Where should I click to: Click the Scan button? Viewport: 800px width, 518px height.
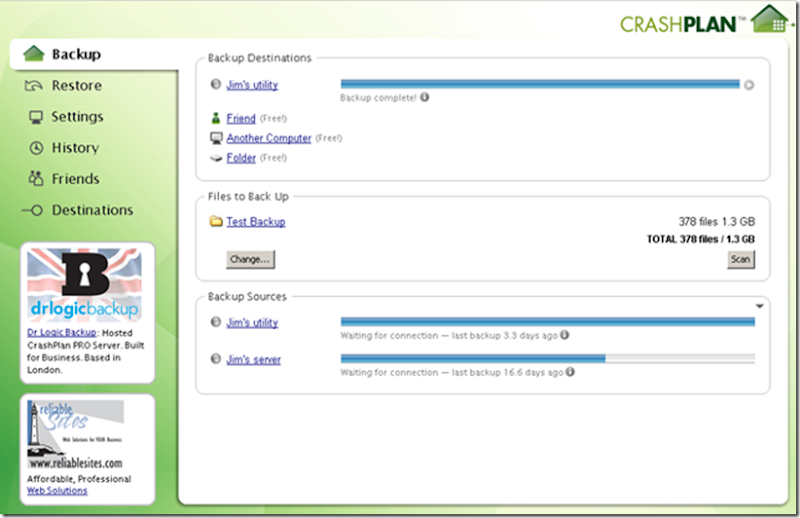tap(741, 259)
